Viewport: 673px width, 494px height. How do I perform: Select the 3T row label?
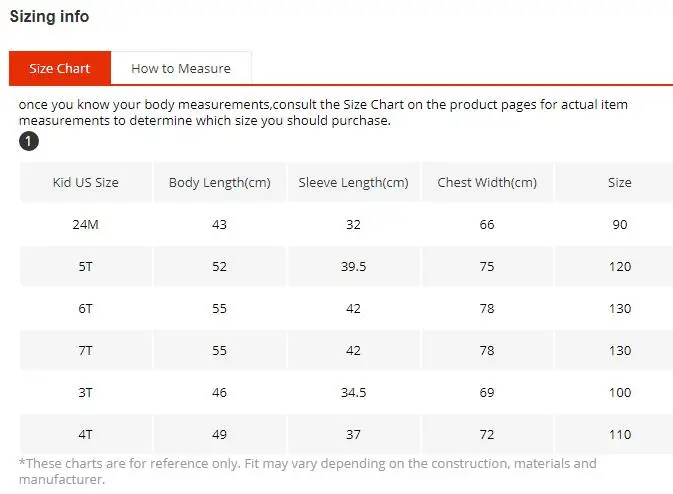86,392
